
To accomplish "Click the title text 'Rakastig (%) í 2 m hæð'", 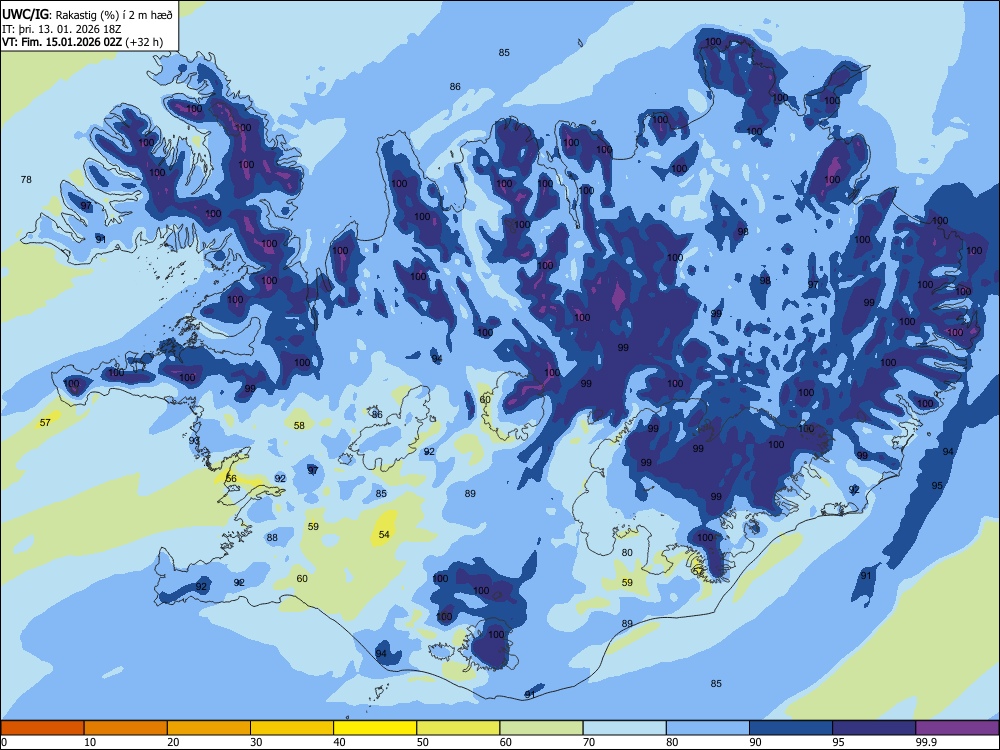I will pyautogui.click(x=114, y=15).
